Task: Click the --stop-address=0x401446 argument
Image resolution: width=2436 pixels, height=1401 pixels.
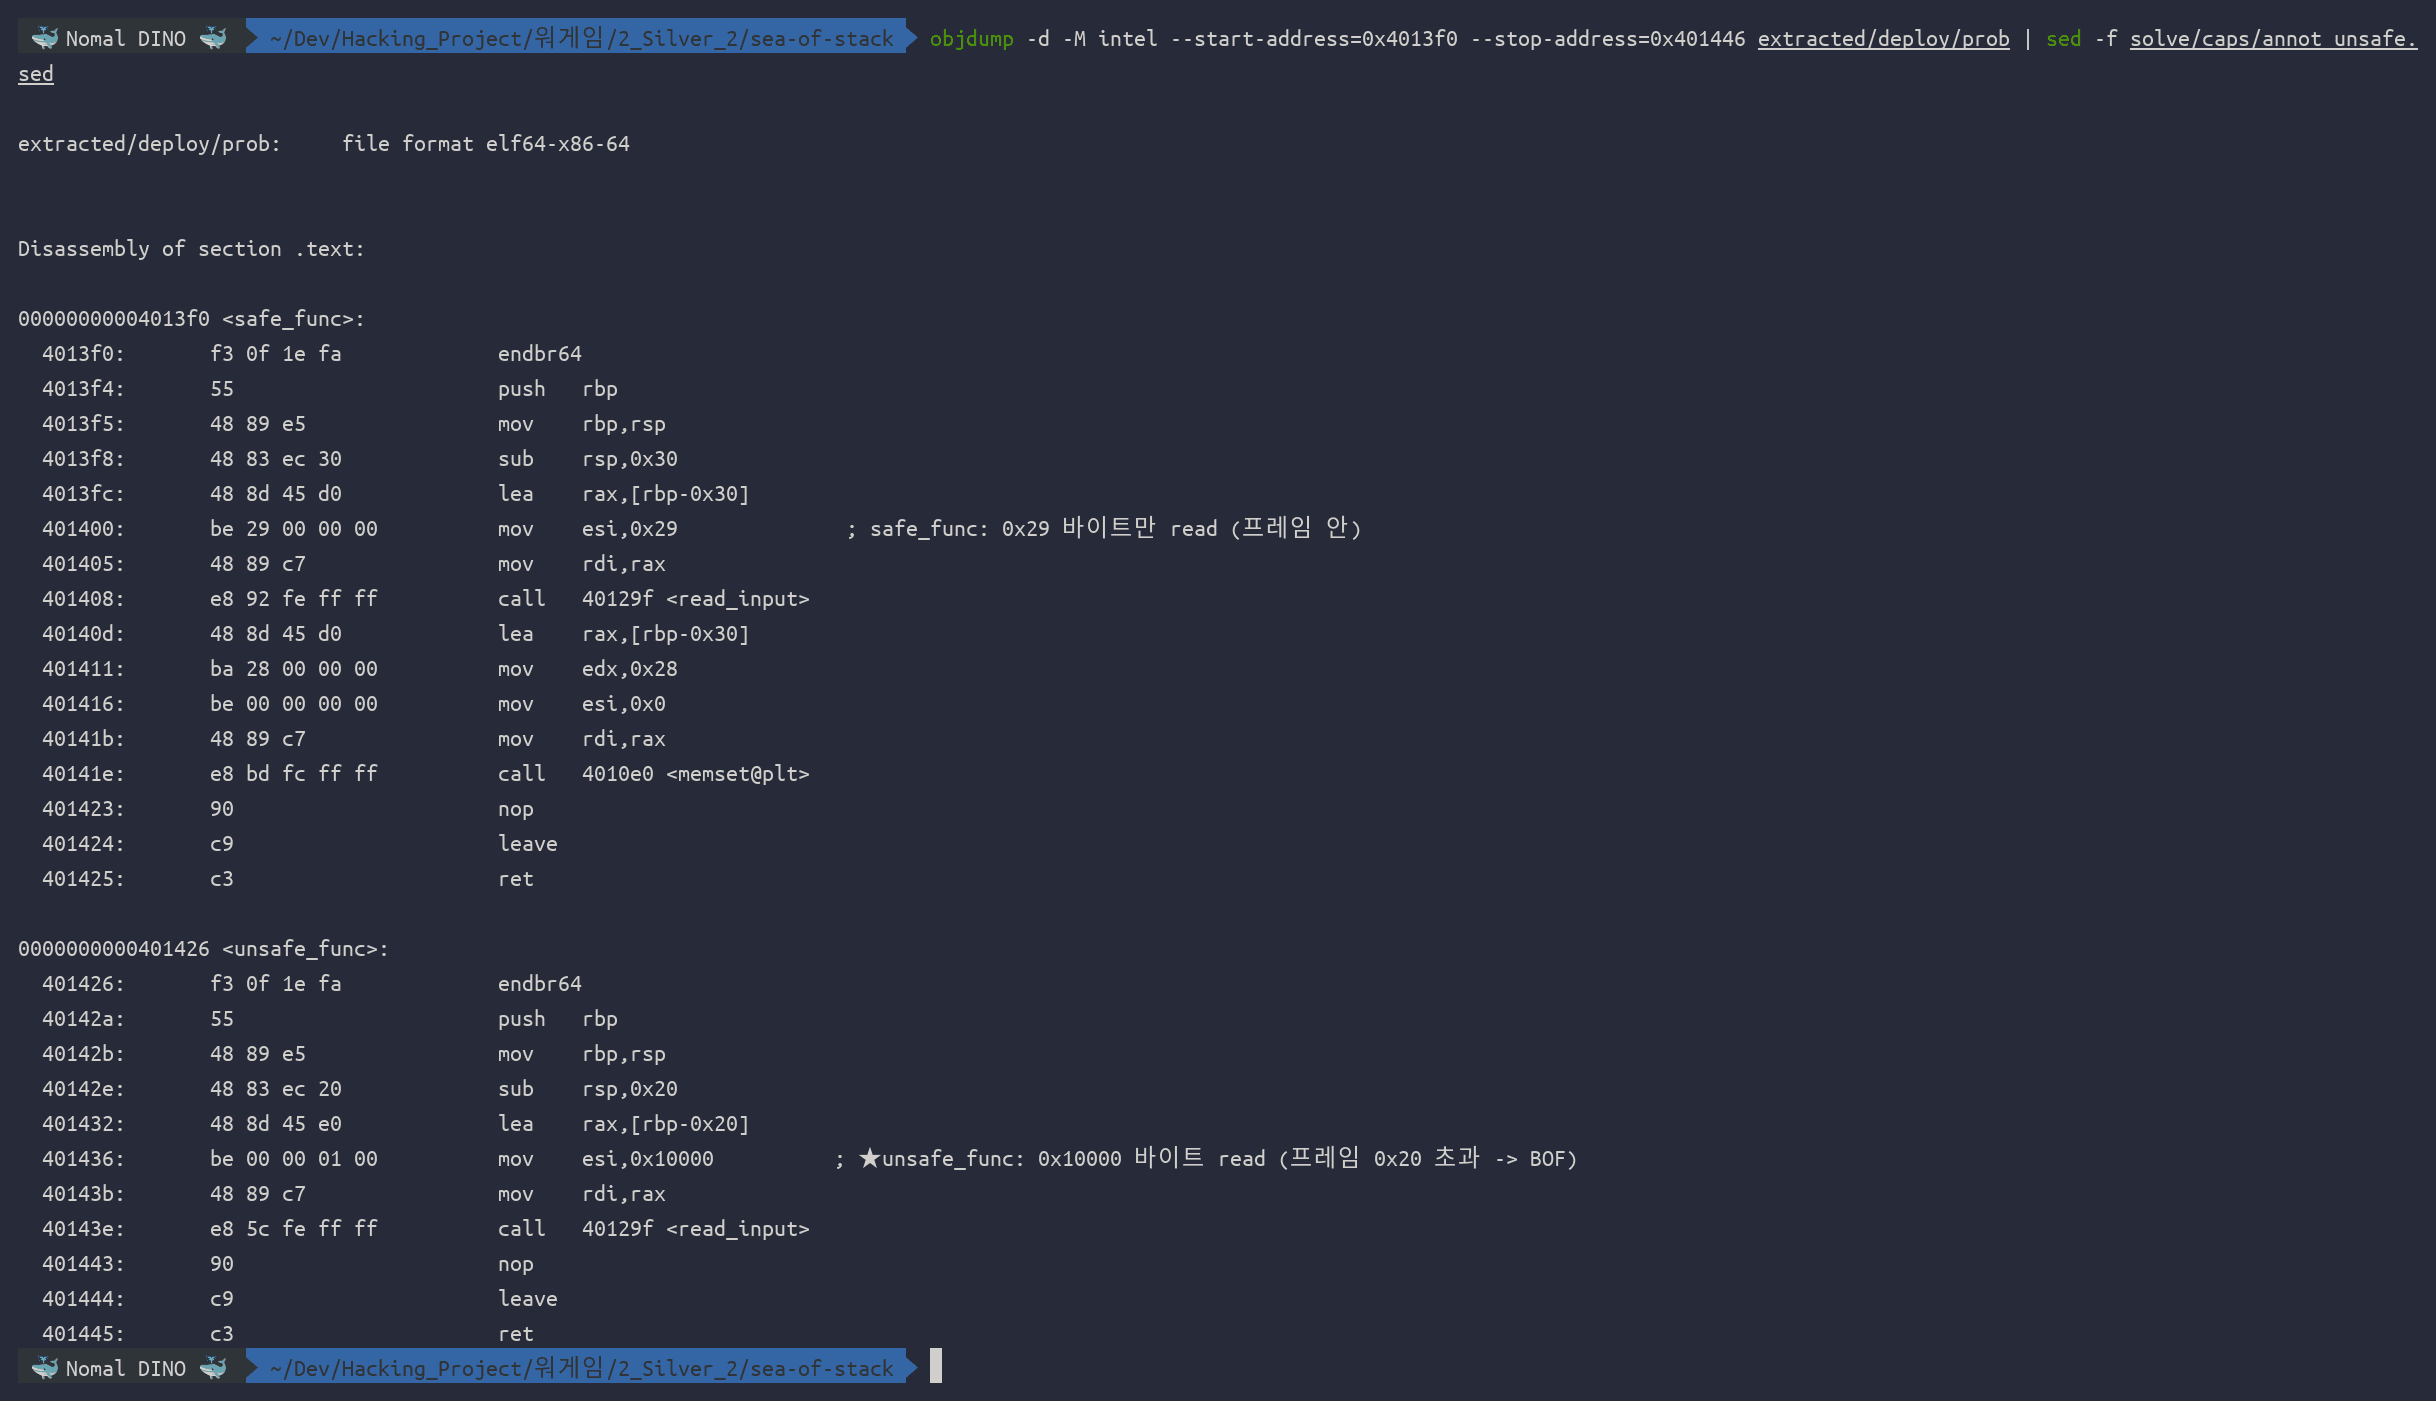Action: point(1608,39)
